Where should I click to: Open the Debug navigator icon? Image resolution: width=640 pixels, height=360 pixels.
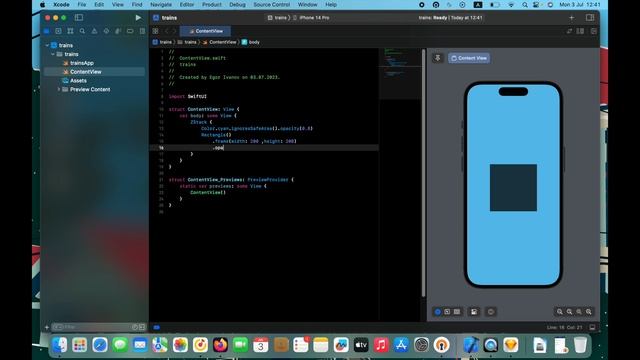[118, 31]
